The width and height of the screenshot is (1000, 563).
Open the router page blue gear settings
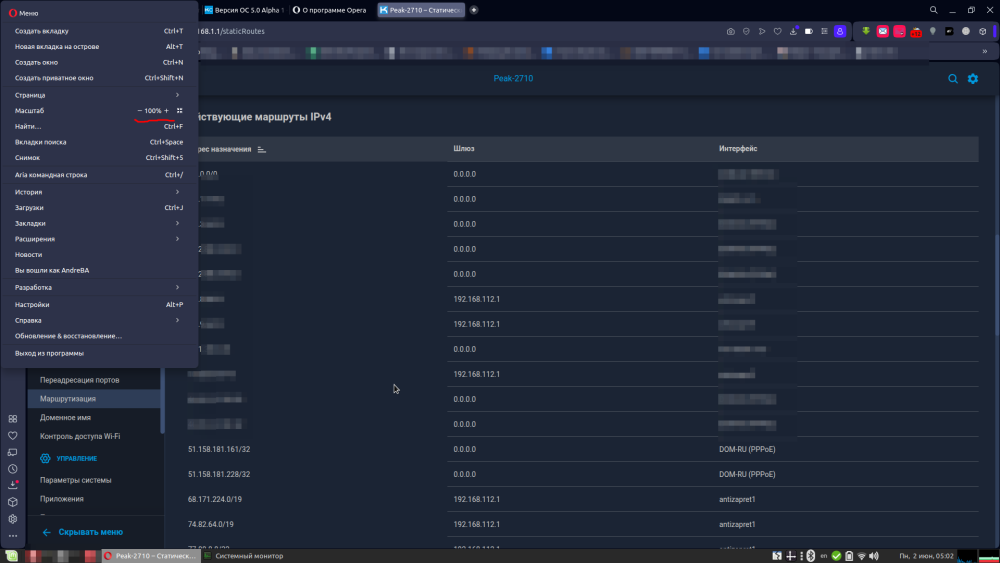click(x=973, y=78)
